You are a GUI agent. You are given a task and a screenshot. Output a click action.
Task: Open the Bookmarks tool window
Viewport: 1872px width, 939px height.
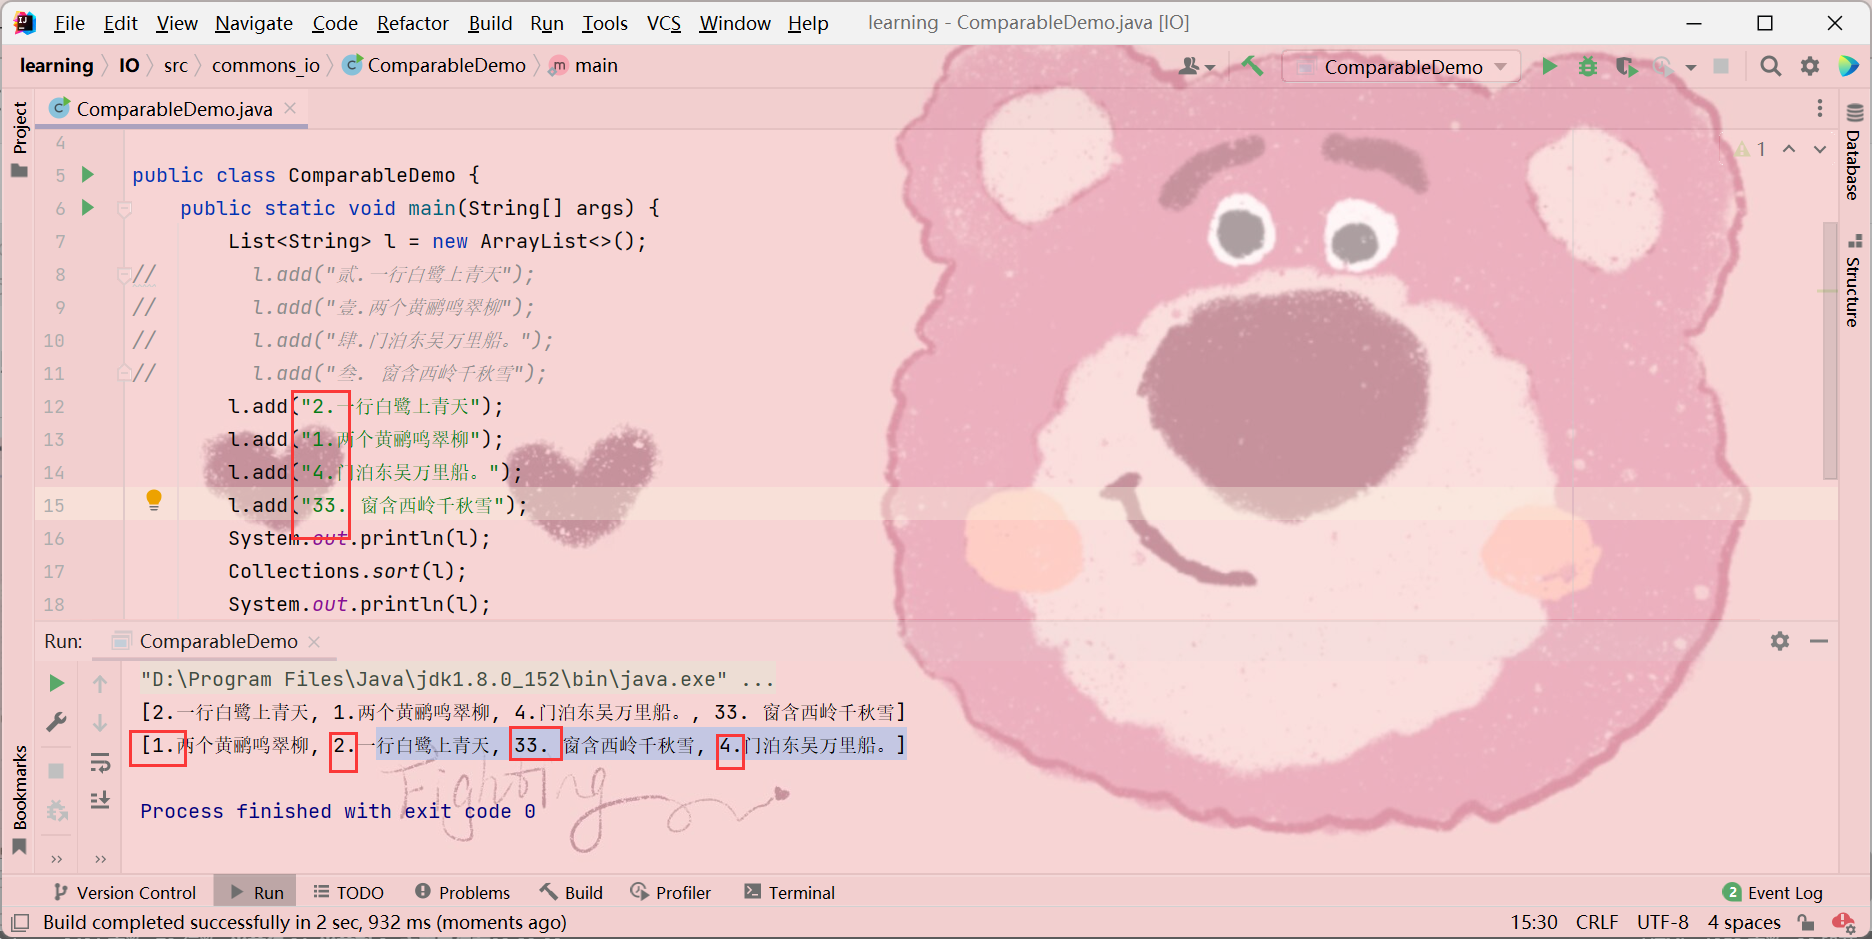(19, 800)
